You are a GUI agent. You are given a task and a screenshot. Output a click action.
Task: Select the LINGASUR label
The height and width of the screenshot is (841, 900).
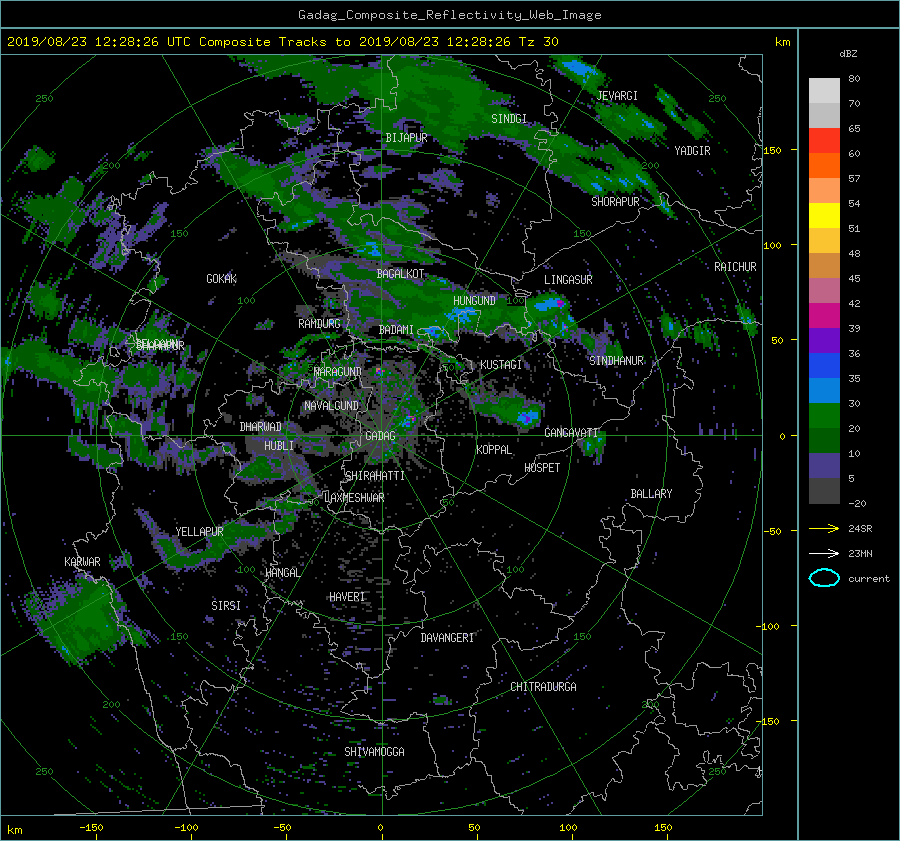pyautogui.click(x=568, y=280)
